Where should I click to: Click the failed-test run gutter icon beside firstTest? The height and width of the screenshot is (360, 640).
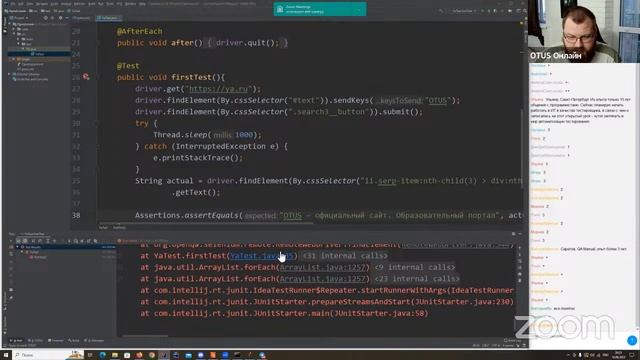(x=86, y=77)
